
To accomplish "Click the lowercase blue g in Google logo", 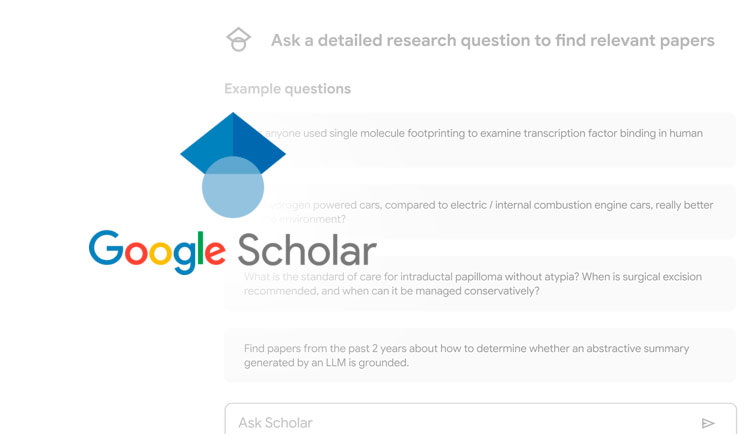I will pos(186,258).
